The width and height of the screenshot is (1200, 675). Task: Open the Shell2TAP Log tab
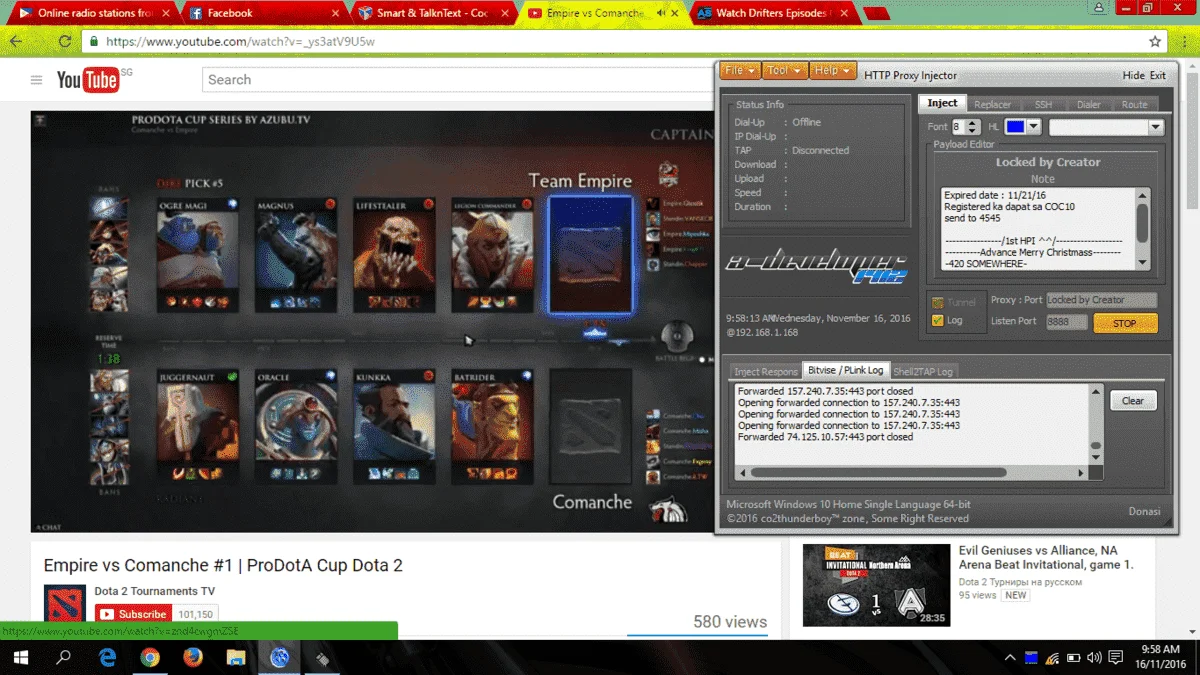923,371
